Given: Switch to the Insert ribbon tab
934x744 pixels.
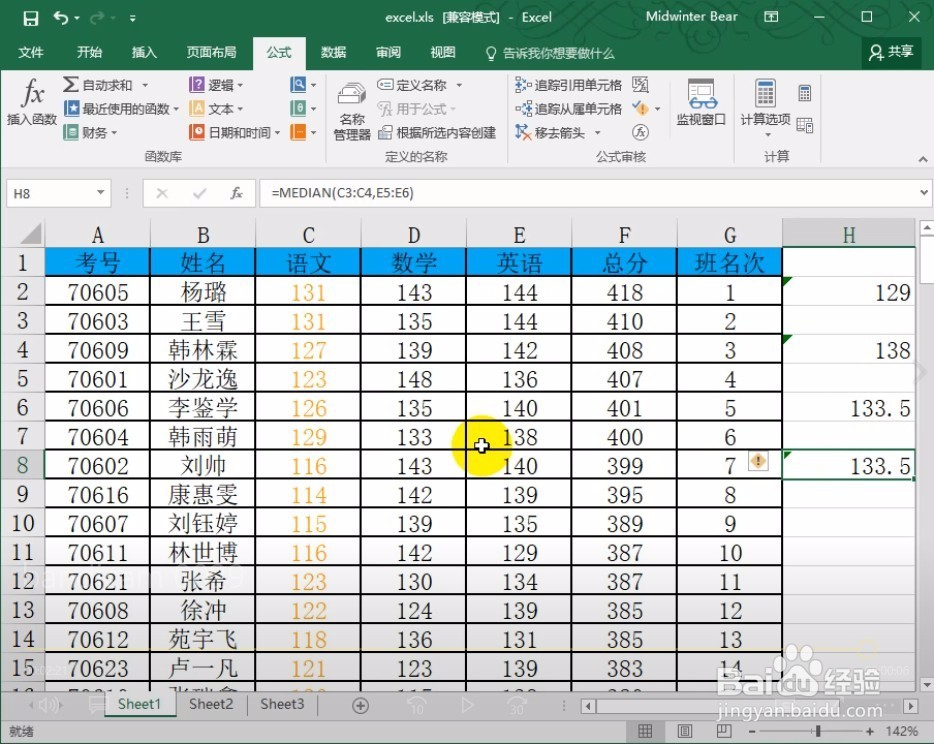Looking at the screenshot, I should tap(144, 52).
